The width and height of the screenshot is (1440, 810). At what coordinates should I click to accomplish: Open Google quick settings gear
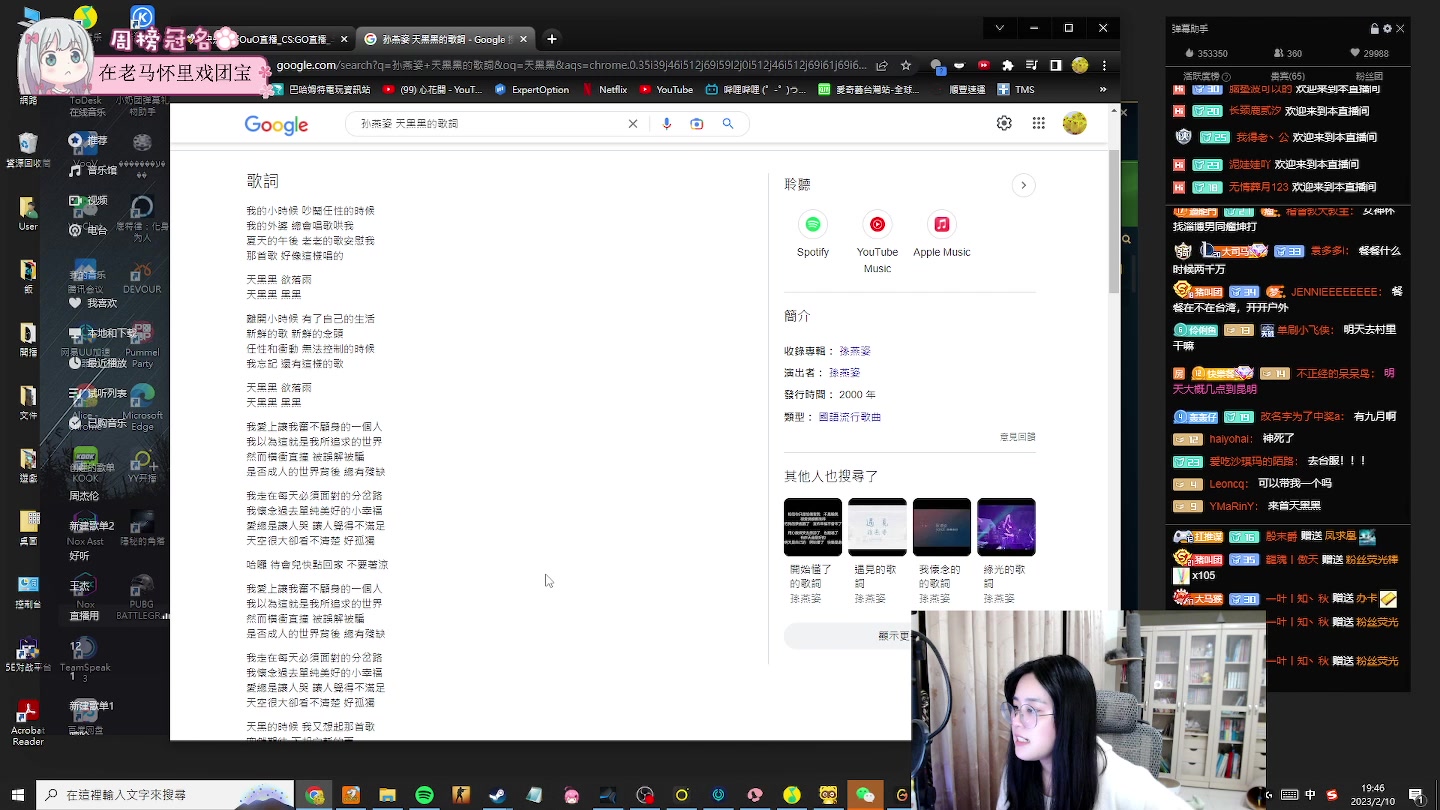1004,123
